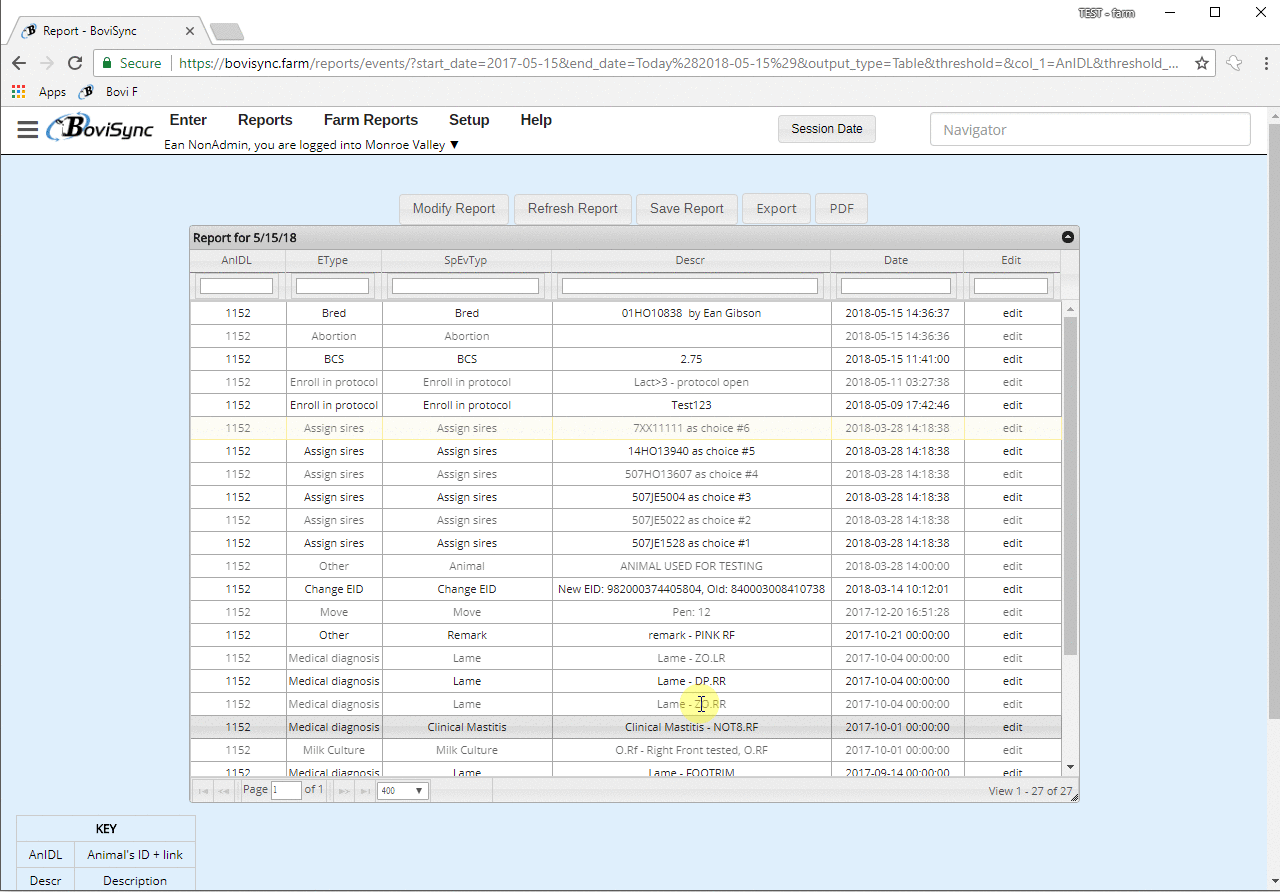1280x892 pixels.
Task: Go back in the browser
Action: [19, 63]
